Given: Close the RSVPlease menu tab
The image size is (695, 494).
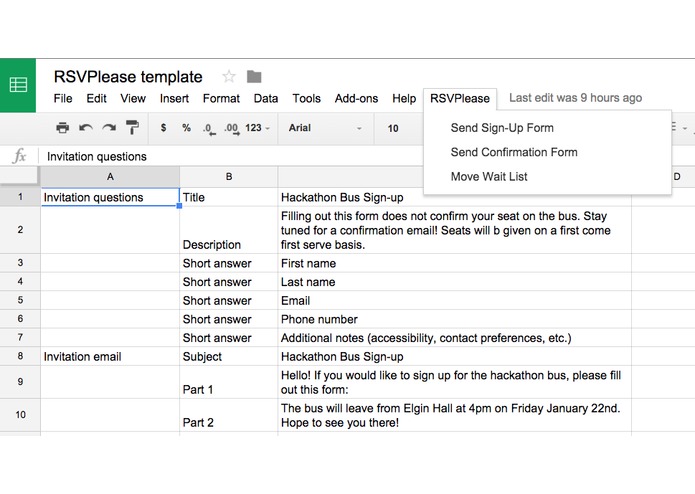Looking at the screenshot, I should (460, 98).
